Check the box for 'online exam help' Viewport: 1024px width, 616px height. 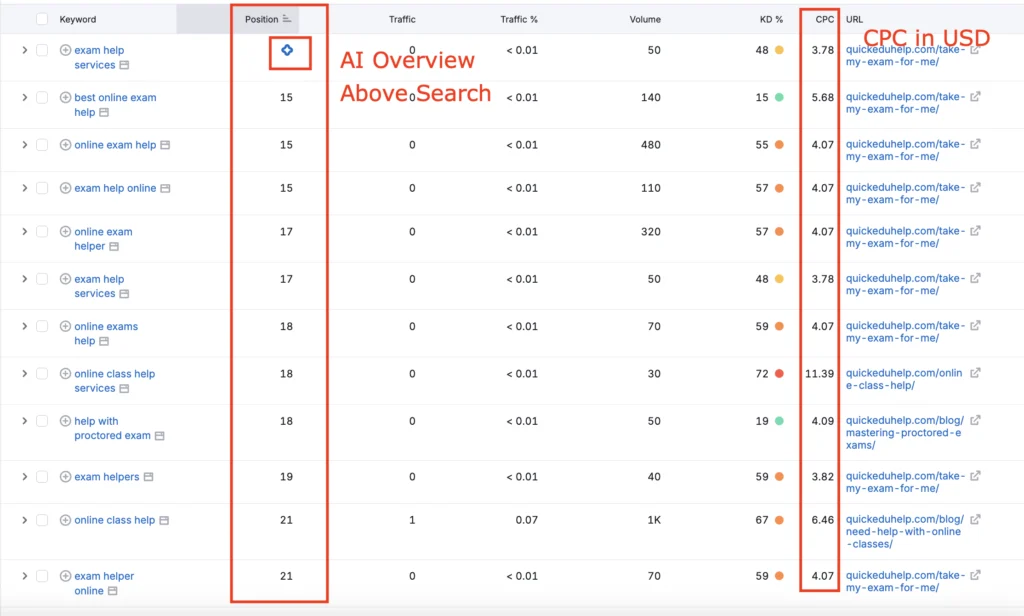click(x=42, y=145)
